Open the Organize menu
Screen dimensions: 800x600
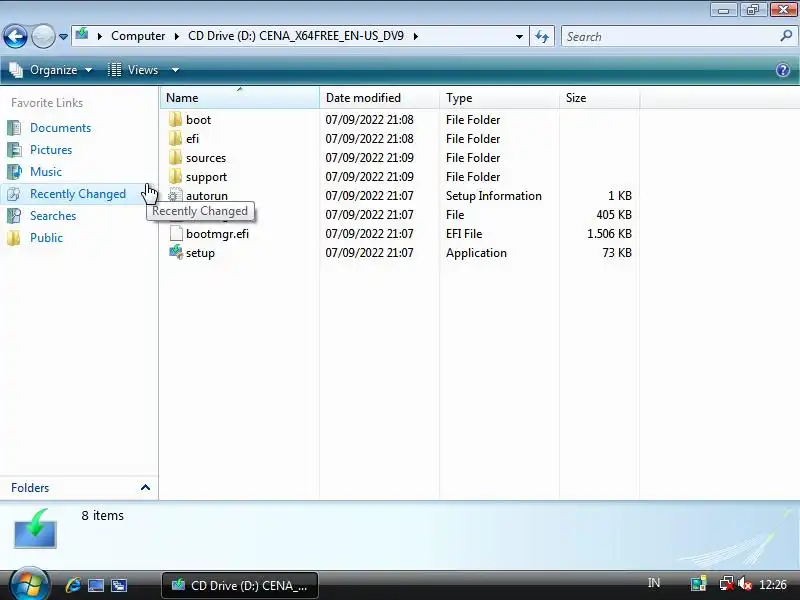[51, 70]
